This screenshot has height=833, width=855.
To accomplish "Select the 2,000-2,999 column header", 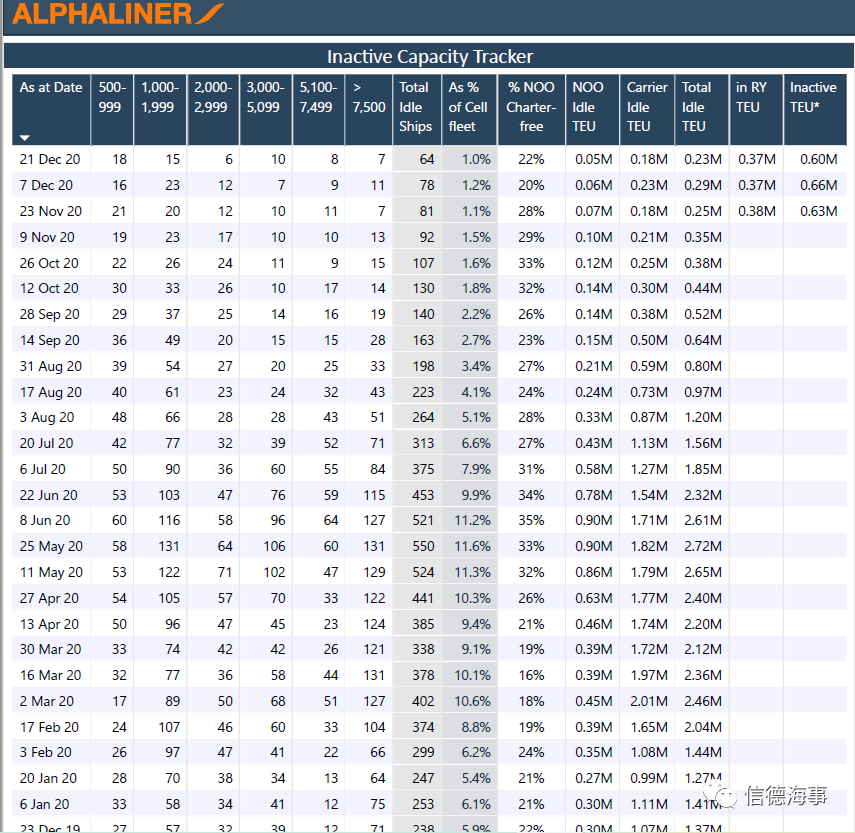I will click(213, 110).
